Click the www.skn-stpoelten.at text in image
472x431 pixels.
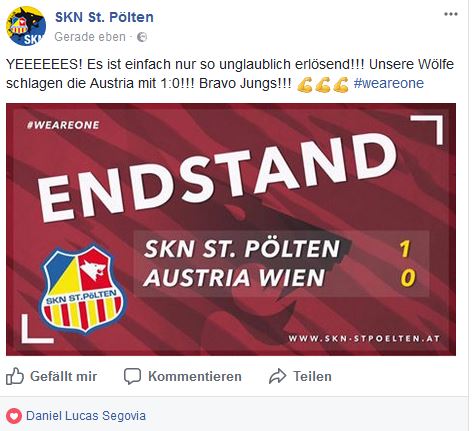[364, 339]
